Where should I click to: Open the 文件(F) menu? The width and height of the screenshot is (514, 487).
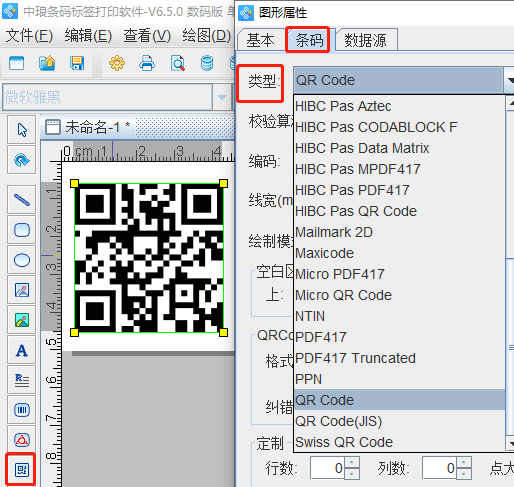tap(29, 35)
